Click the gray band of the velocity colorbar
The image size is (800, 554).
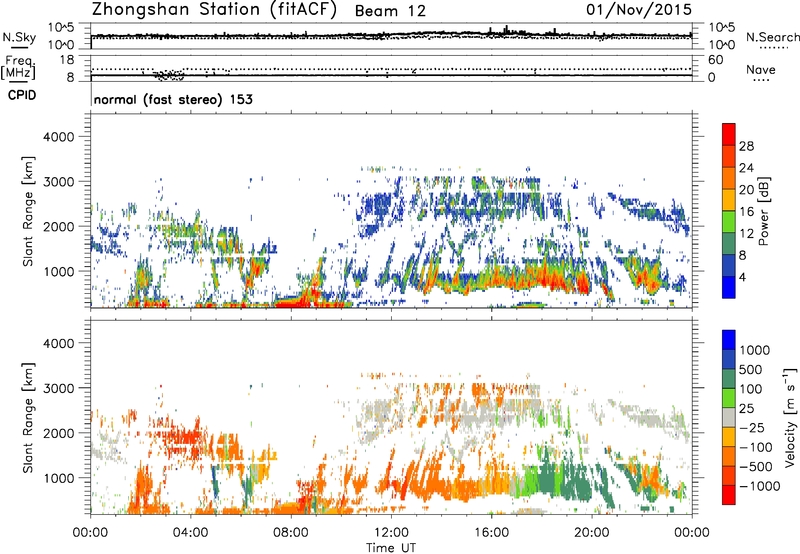pyautogui.click(x=729, y=417)
